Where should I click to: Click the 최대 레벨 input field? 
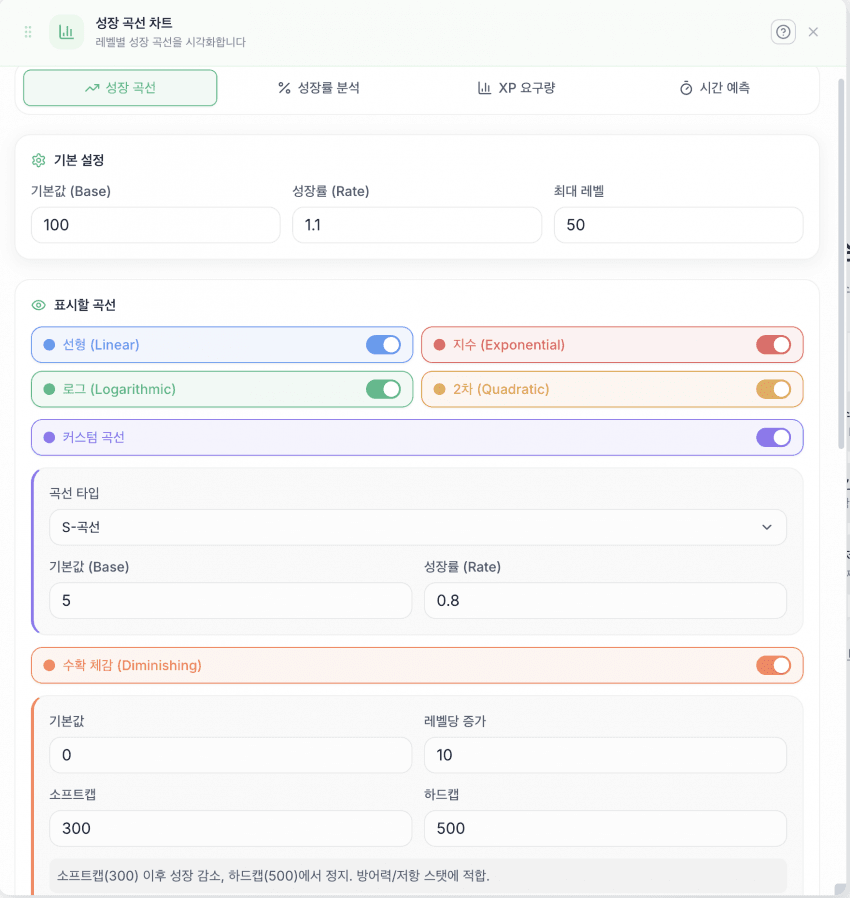tap(678, 225)
